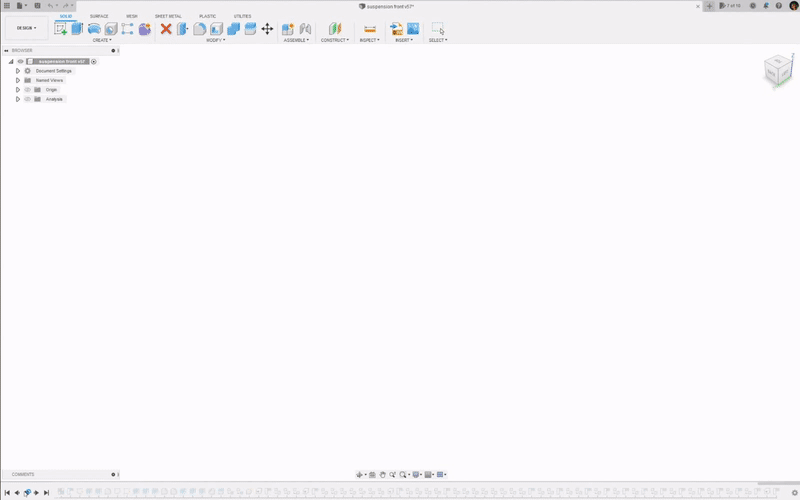This screenshot has width=800, height=500.
Task: Select the Combine tool
Action: [x=233, y=29]
